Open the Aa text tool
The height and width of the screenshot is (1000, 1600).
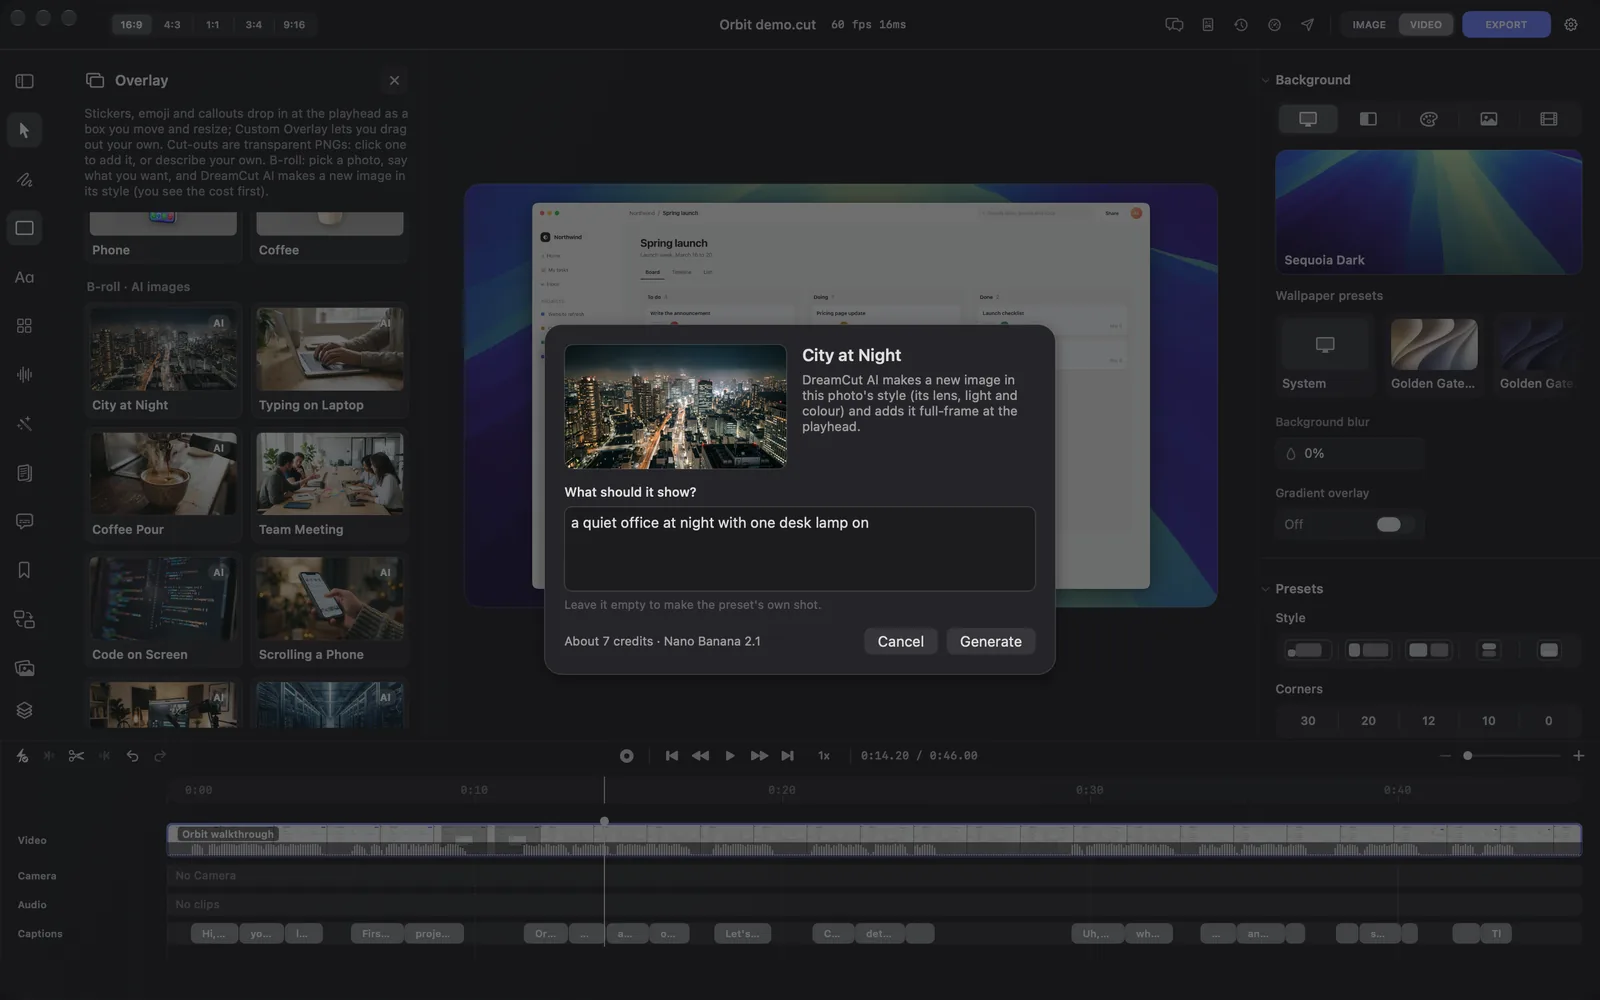[24, 277]
